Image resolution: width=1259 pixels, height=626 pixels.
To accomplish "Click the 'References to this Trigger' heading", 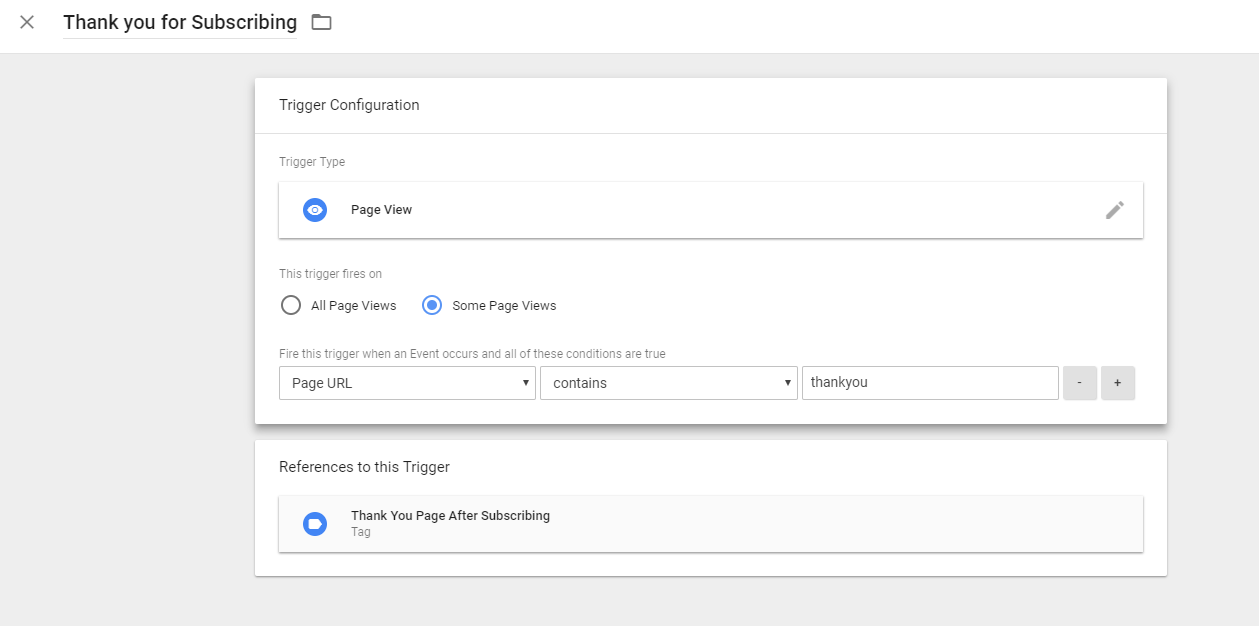I will [364, 467].
